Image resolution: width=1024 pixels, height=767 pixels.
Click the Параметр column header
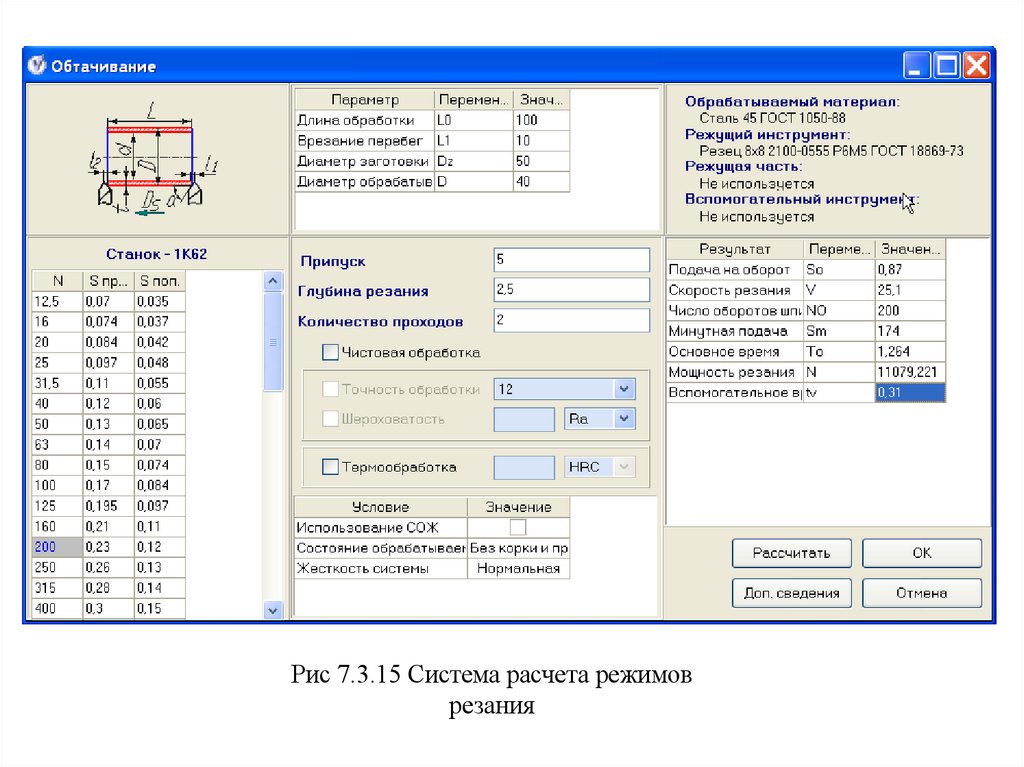click(x=365, y=100)
